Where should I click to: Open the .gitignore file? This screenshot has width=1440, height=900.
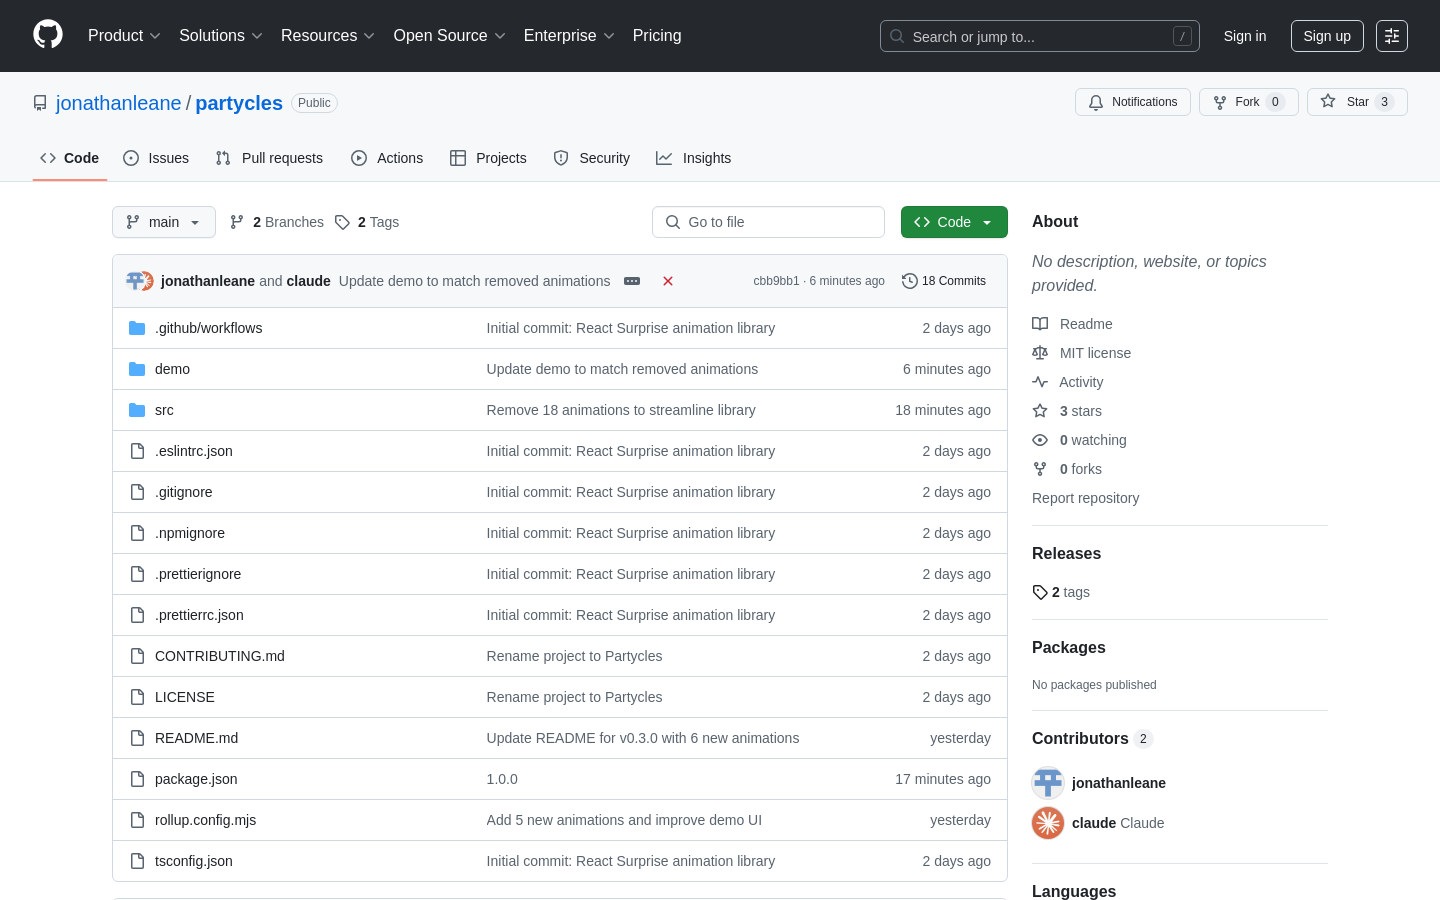[184, 492]
